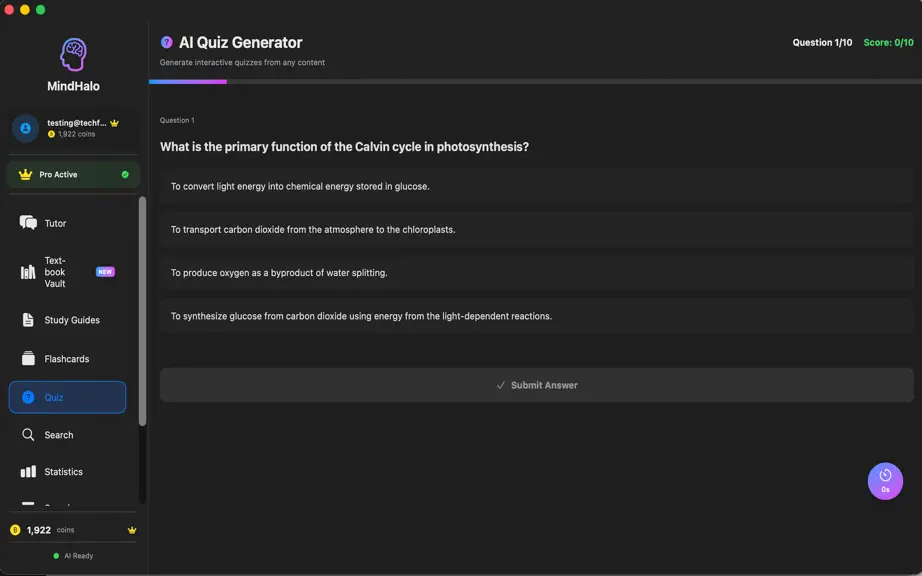The image size is (922, 576).
Task: Select answer about transporting carbon dioxide
Action: (x=536, y=230)
